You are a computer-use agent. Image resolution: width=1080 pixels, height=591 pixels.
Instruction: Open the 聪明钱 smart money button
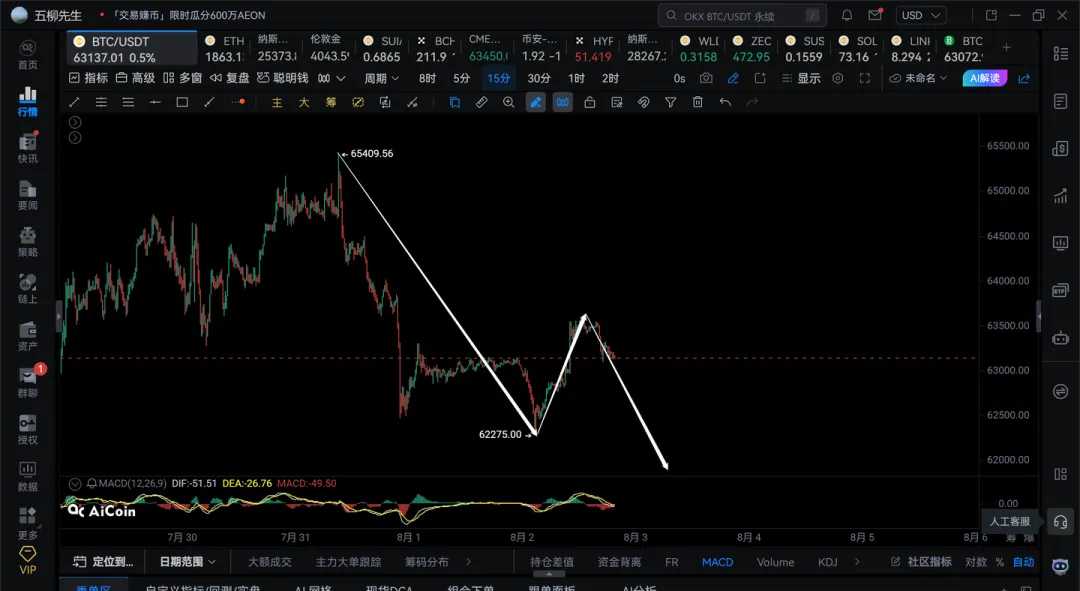pyautogui.click(x=282, y=79)
